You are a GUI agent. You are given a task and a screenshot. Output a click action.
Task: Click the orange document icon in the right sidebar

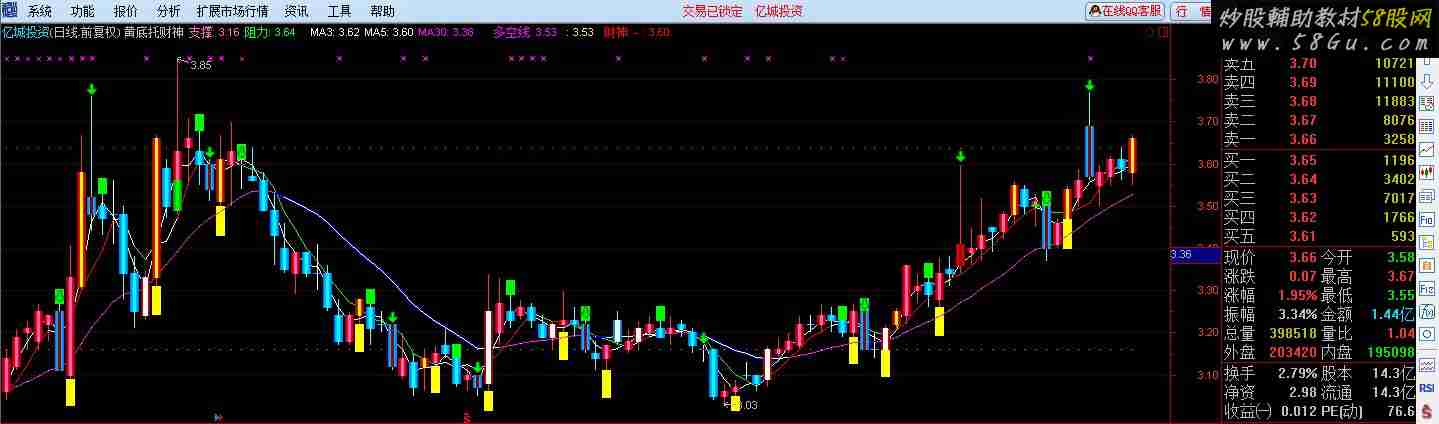[1427, 266]
